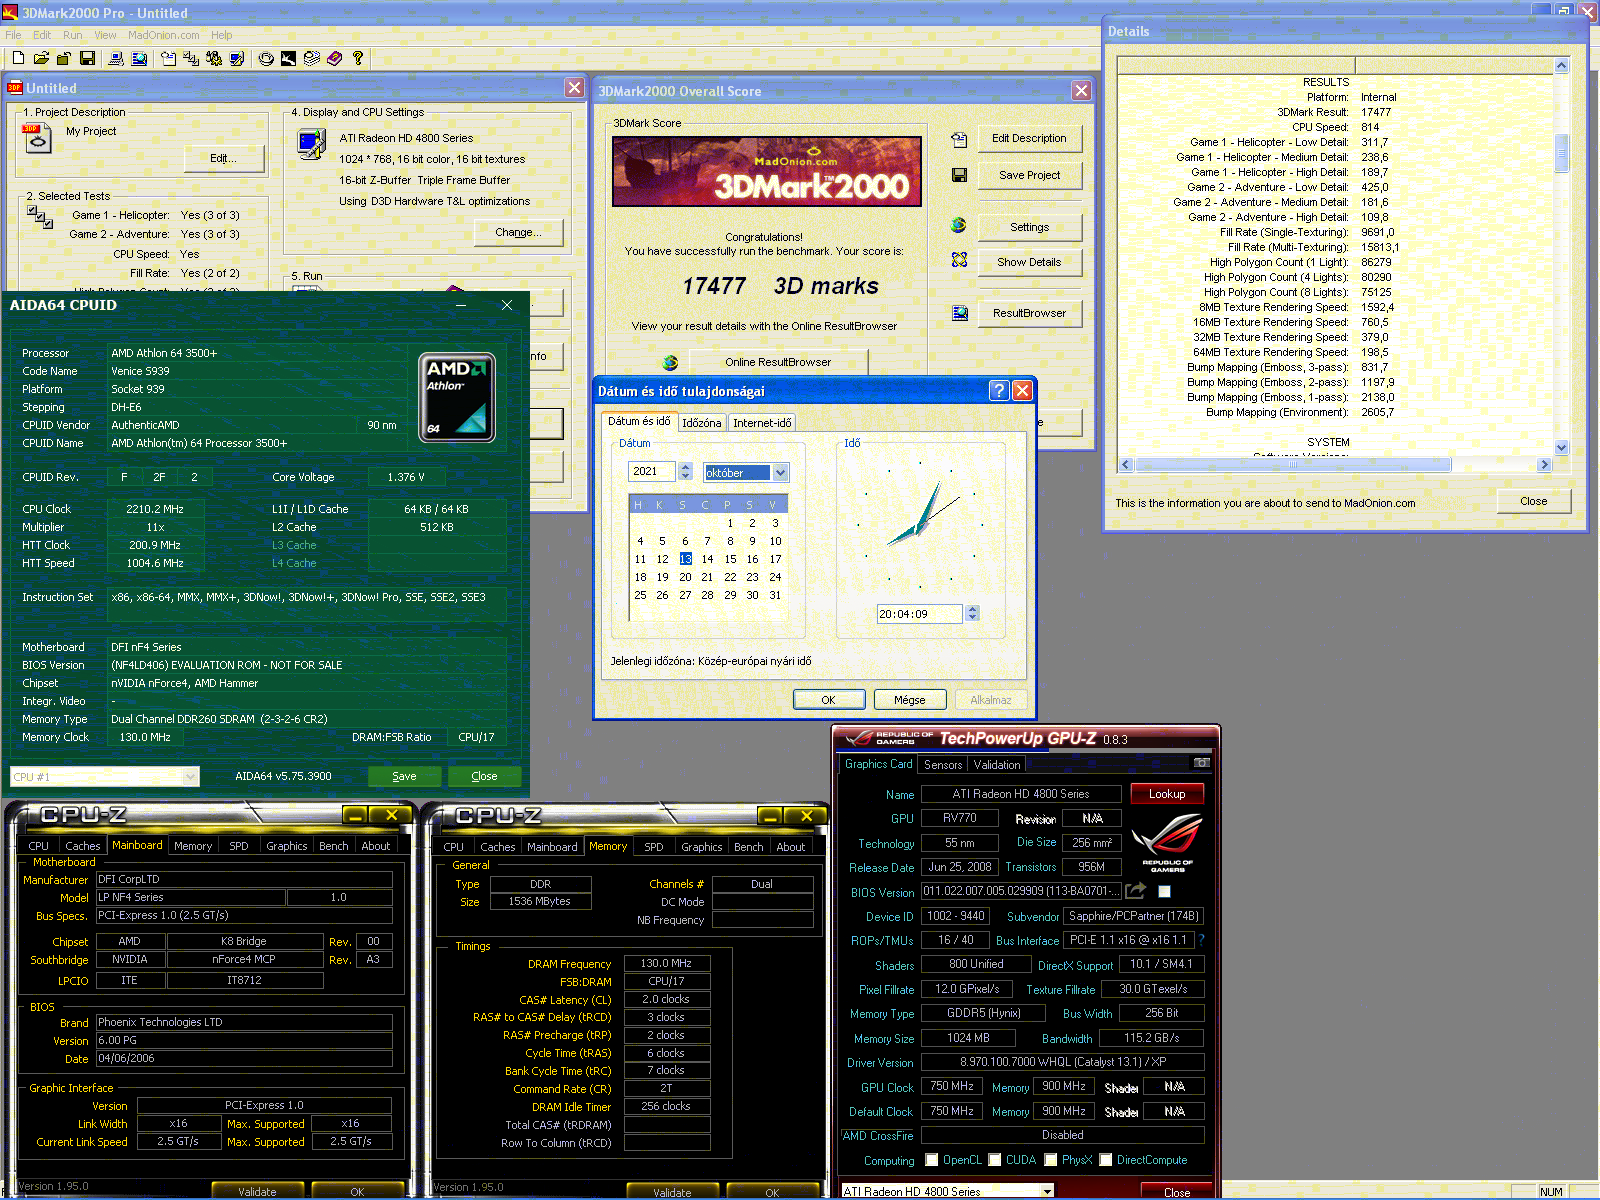The image size is (1600, 1200).
Task: Click the Online ResultBrowser button
Action: (778, 362)
